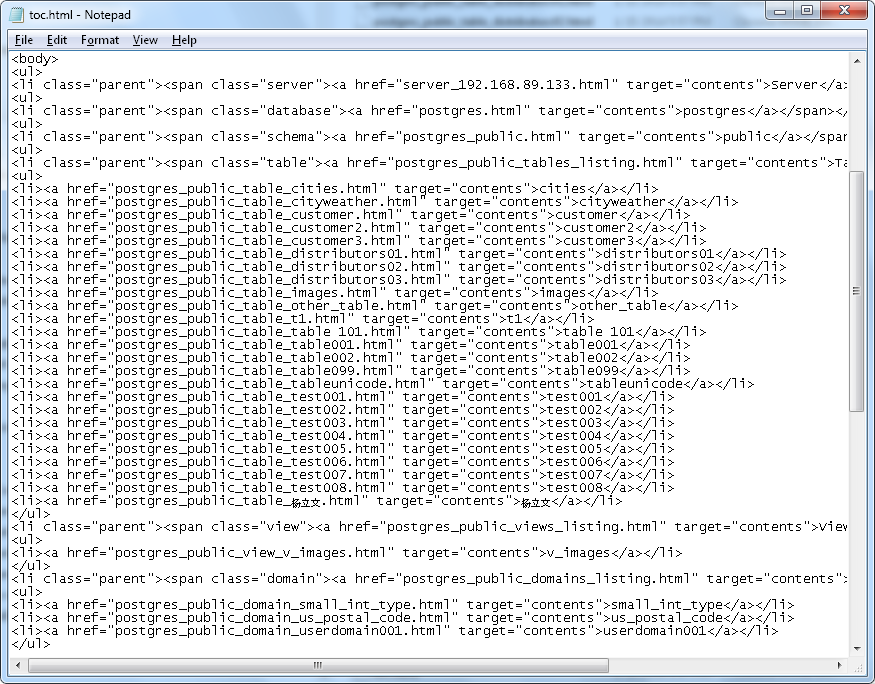Click the small_int_type domain line
875x684 pixels.
[x=300, y=605]
